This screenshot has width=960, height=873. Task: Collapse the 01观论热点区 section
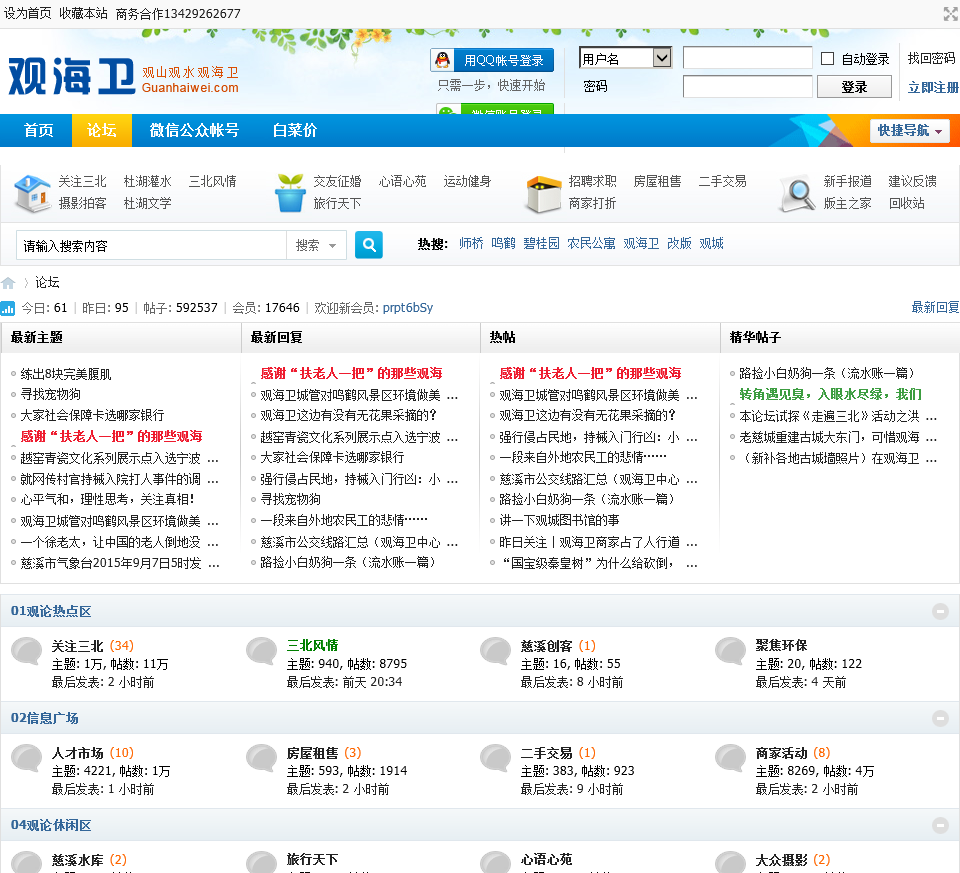(940, 611)
